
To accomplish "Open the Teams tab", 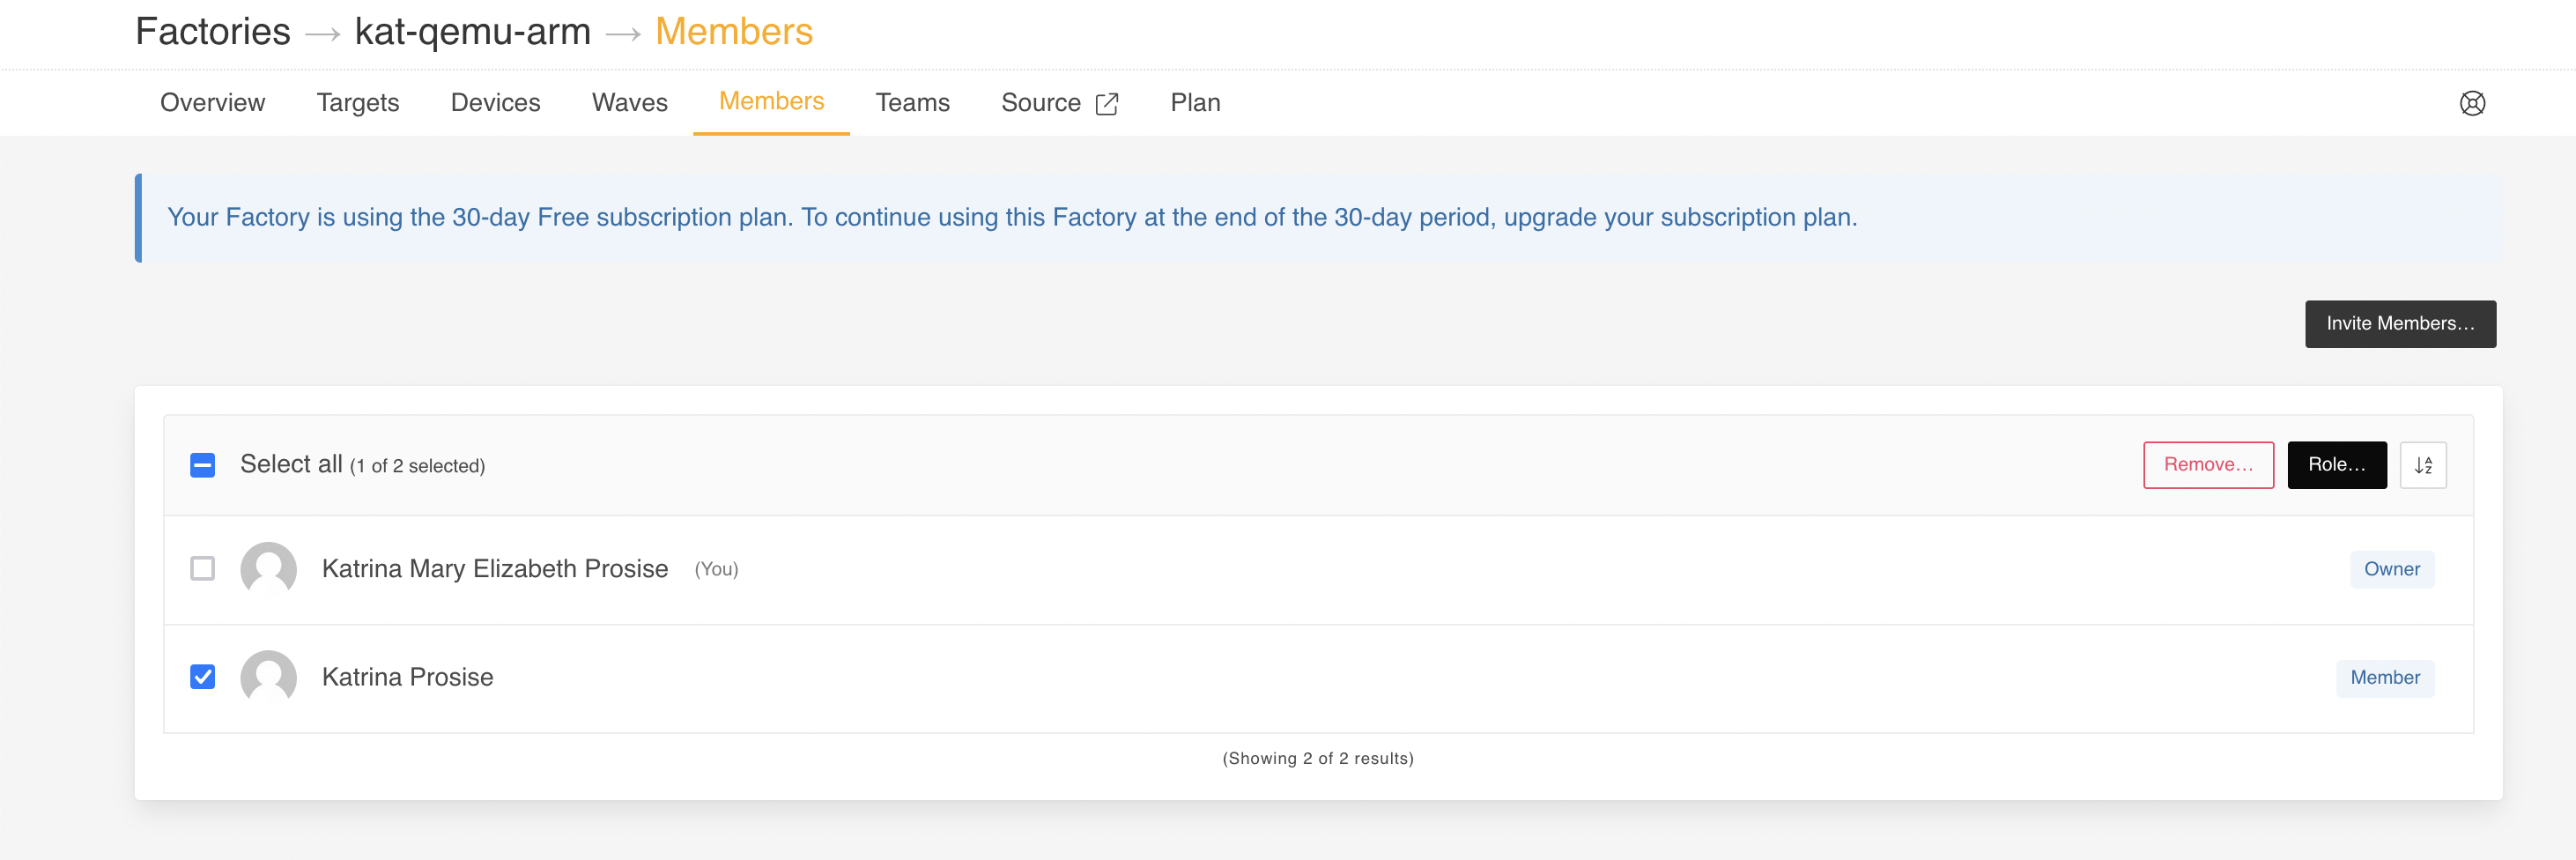I will pyautogui.click(x=912, y=102).
